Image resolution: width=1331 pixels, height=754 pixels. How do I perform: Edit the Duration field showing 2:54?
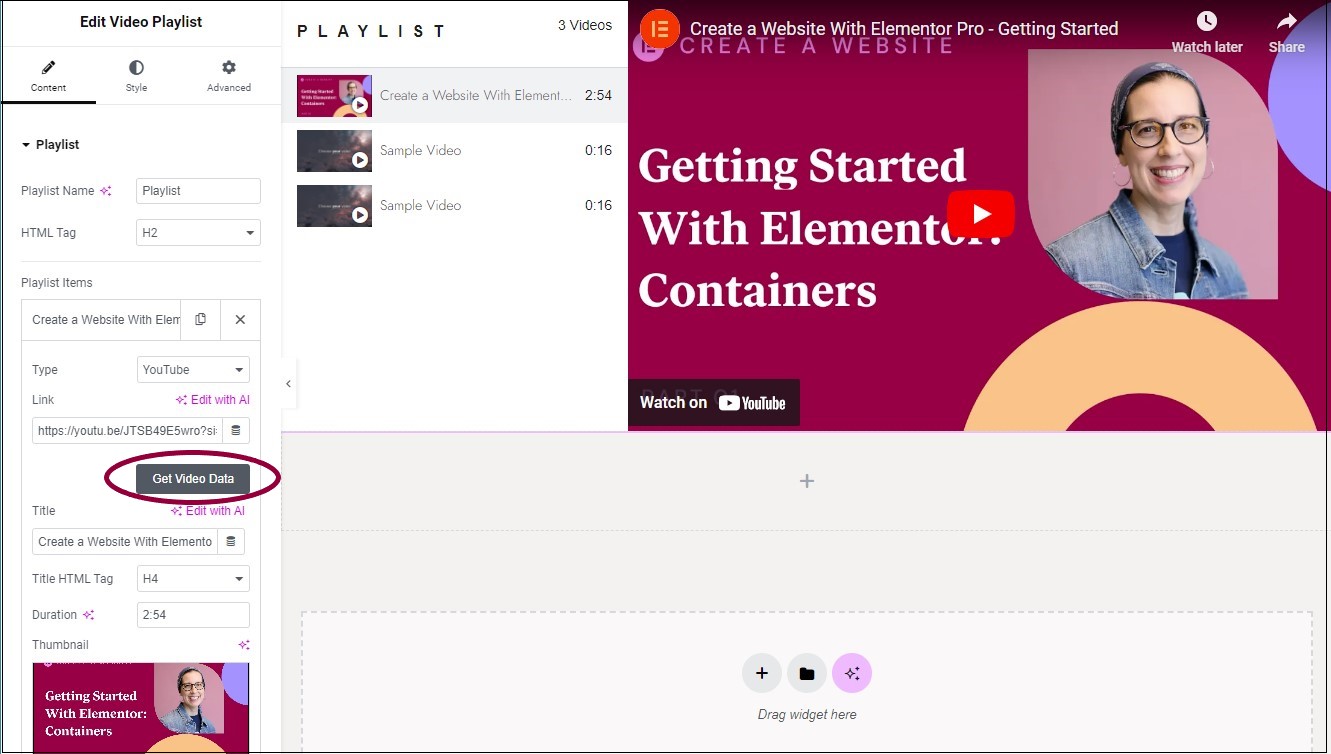193,615
